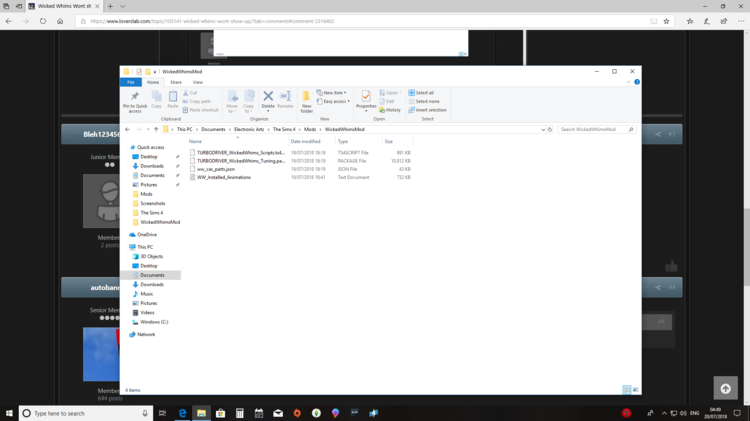Click the Explorer refresh icon
The width and height of the screenshot is (750, 421).
(550, 130)
